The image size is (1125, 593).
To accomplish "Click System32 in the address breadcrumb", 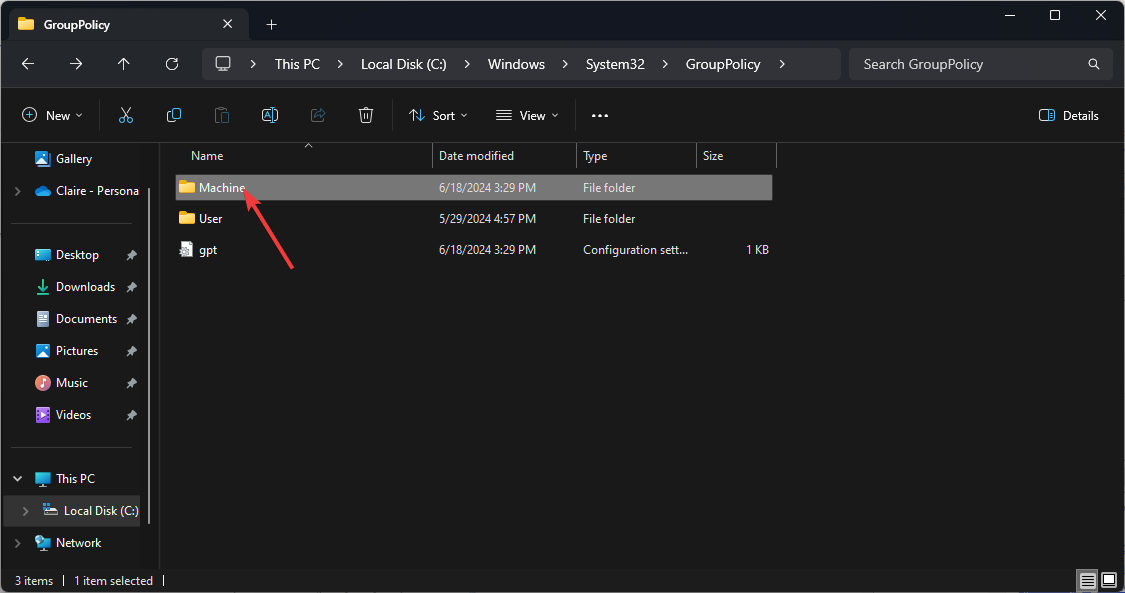I will pos(615,64).
